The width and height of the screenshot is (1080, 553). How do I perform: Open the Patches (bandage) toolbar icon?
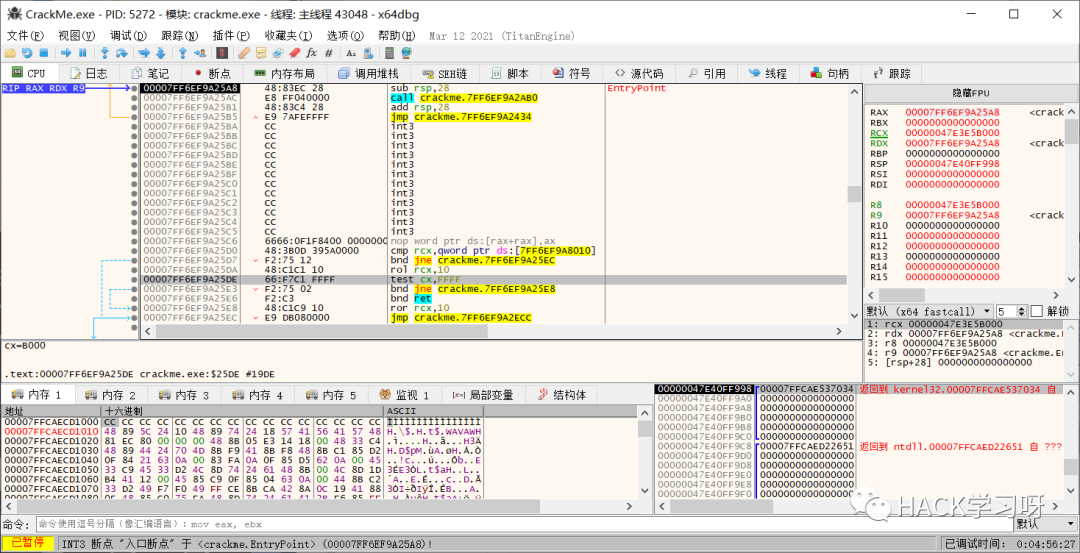click(x=243, y=53)
